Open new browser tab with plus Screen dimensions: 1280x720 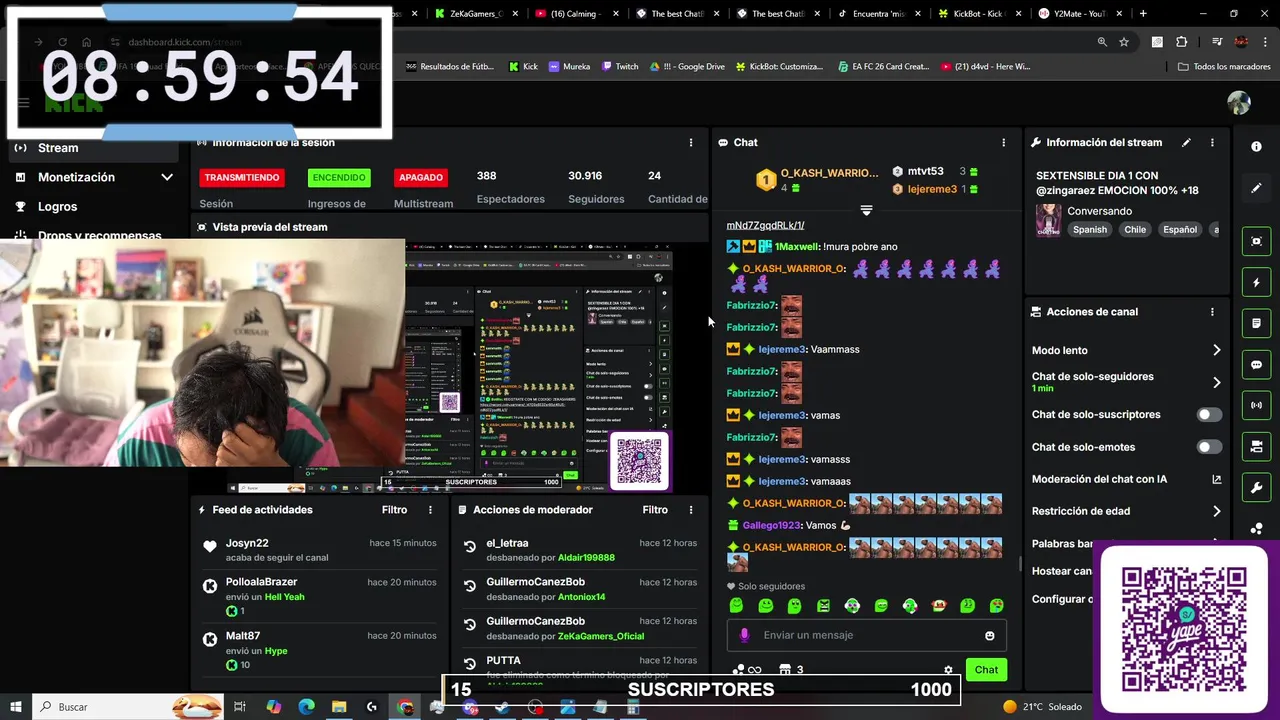pos(1143,14)
